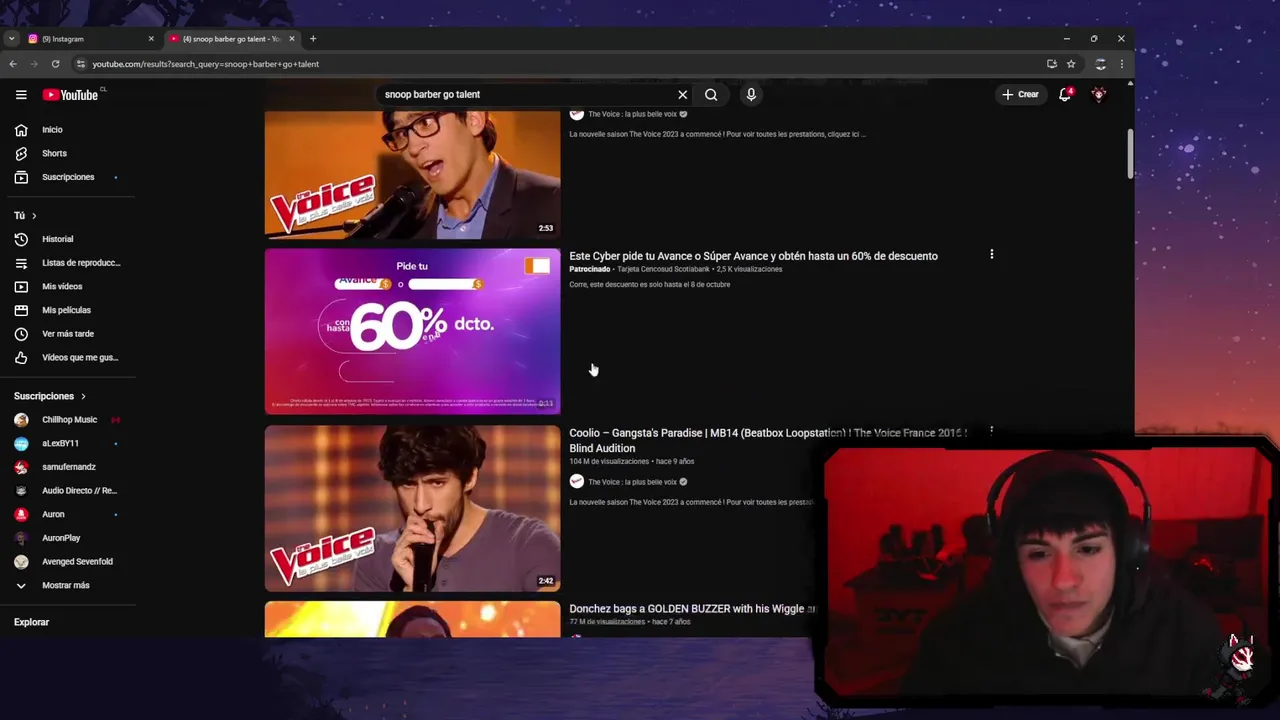
Task: Click the Crear button
Action: click(1020, 94)
